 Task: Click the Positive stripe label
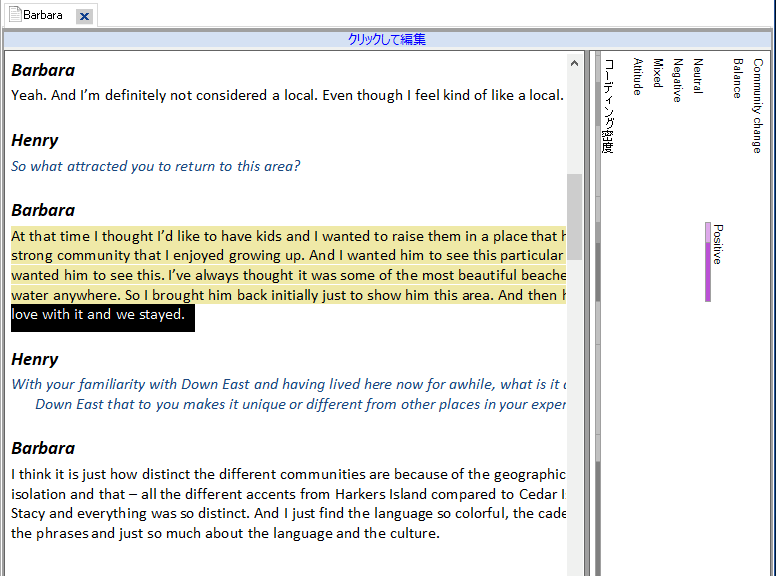[718, 244]
